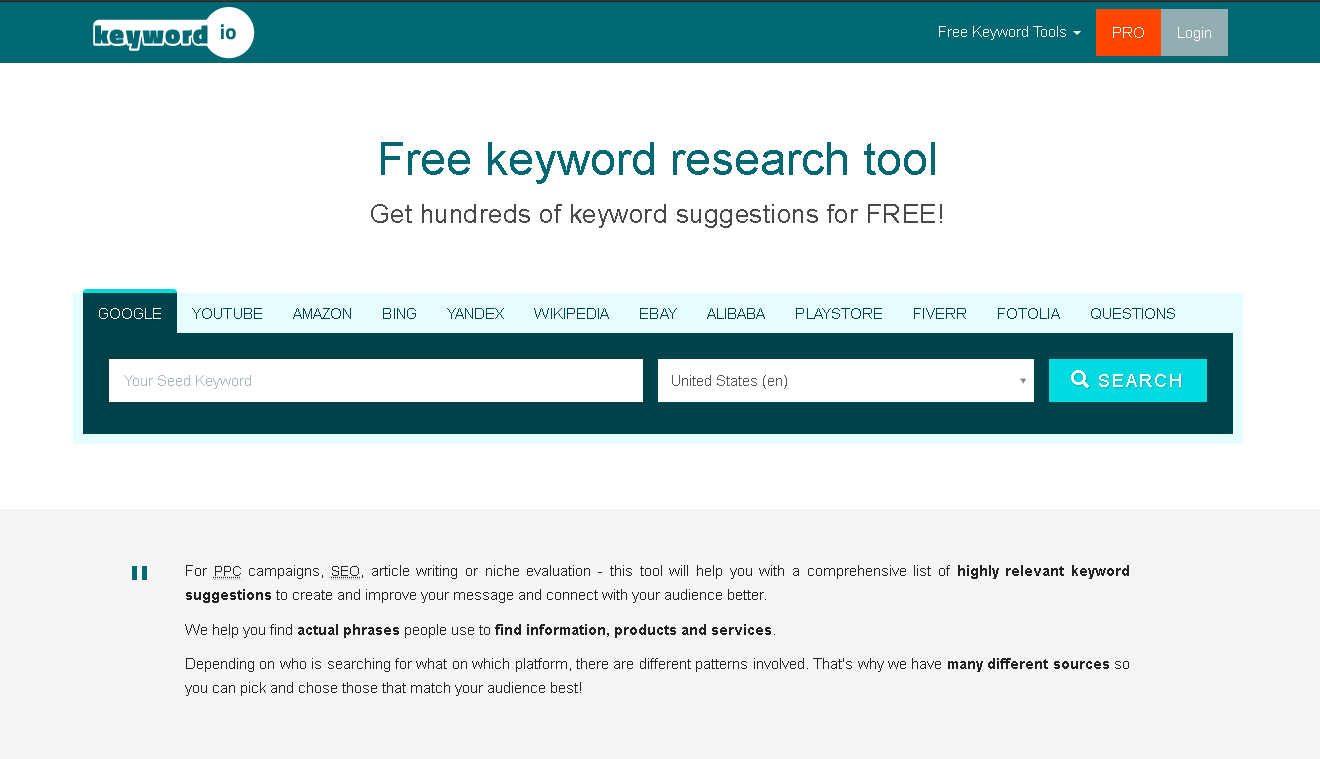Image resolution: width=1320 pixels, height=759 pixels.
Task: Click the SEO abbreviation in the description
Action: (x=345, y=571)
